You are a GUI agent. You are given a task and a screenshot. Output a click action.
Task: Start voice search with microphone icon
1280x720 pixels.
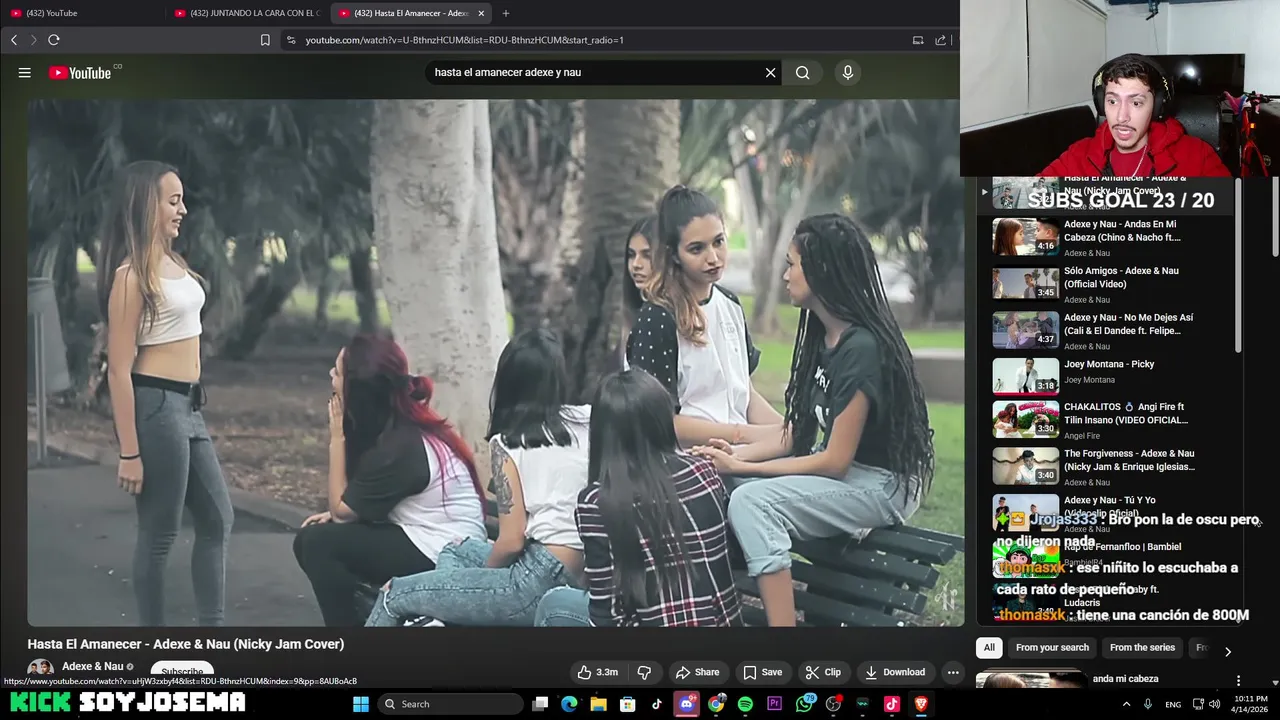847,72
